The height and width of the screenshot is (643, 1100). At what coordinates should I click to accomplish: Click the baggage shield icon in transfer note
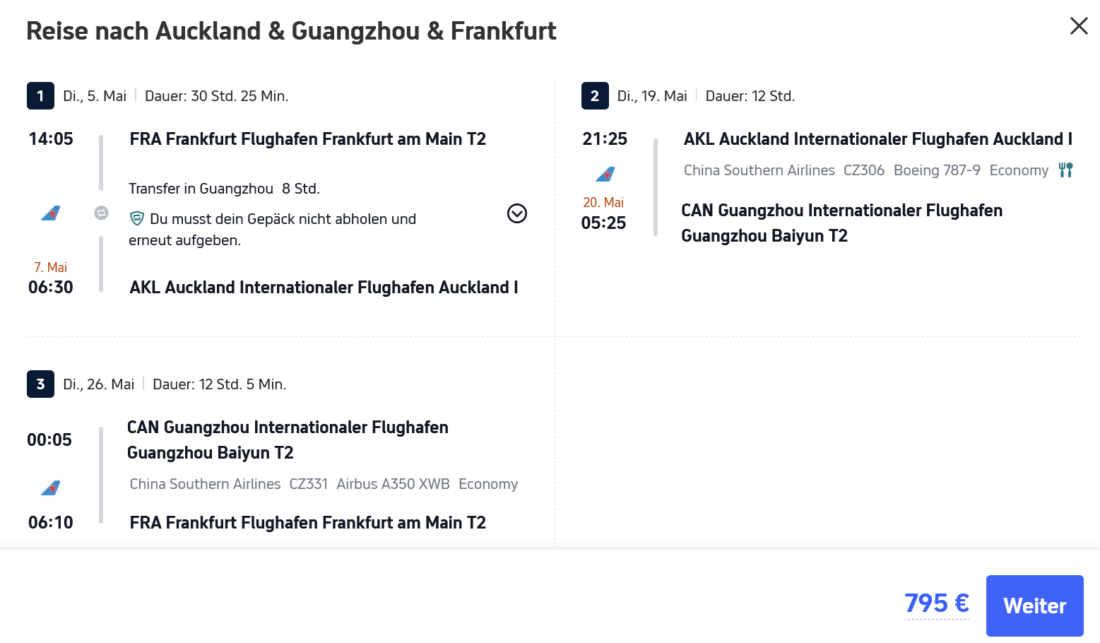point(137,218)
